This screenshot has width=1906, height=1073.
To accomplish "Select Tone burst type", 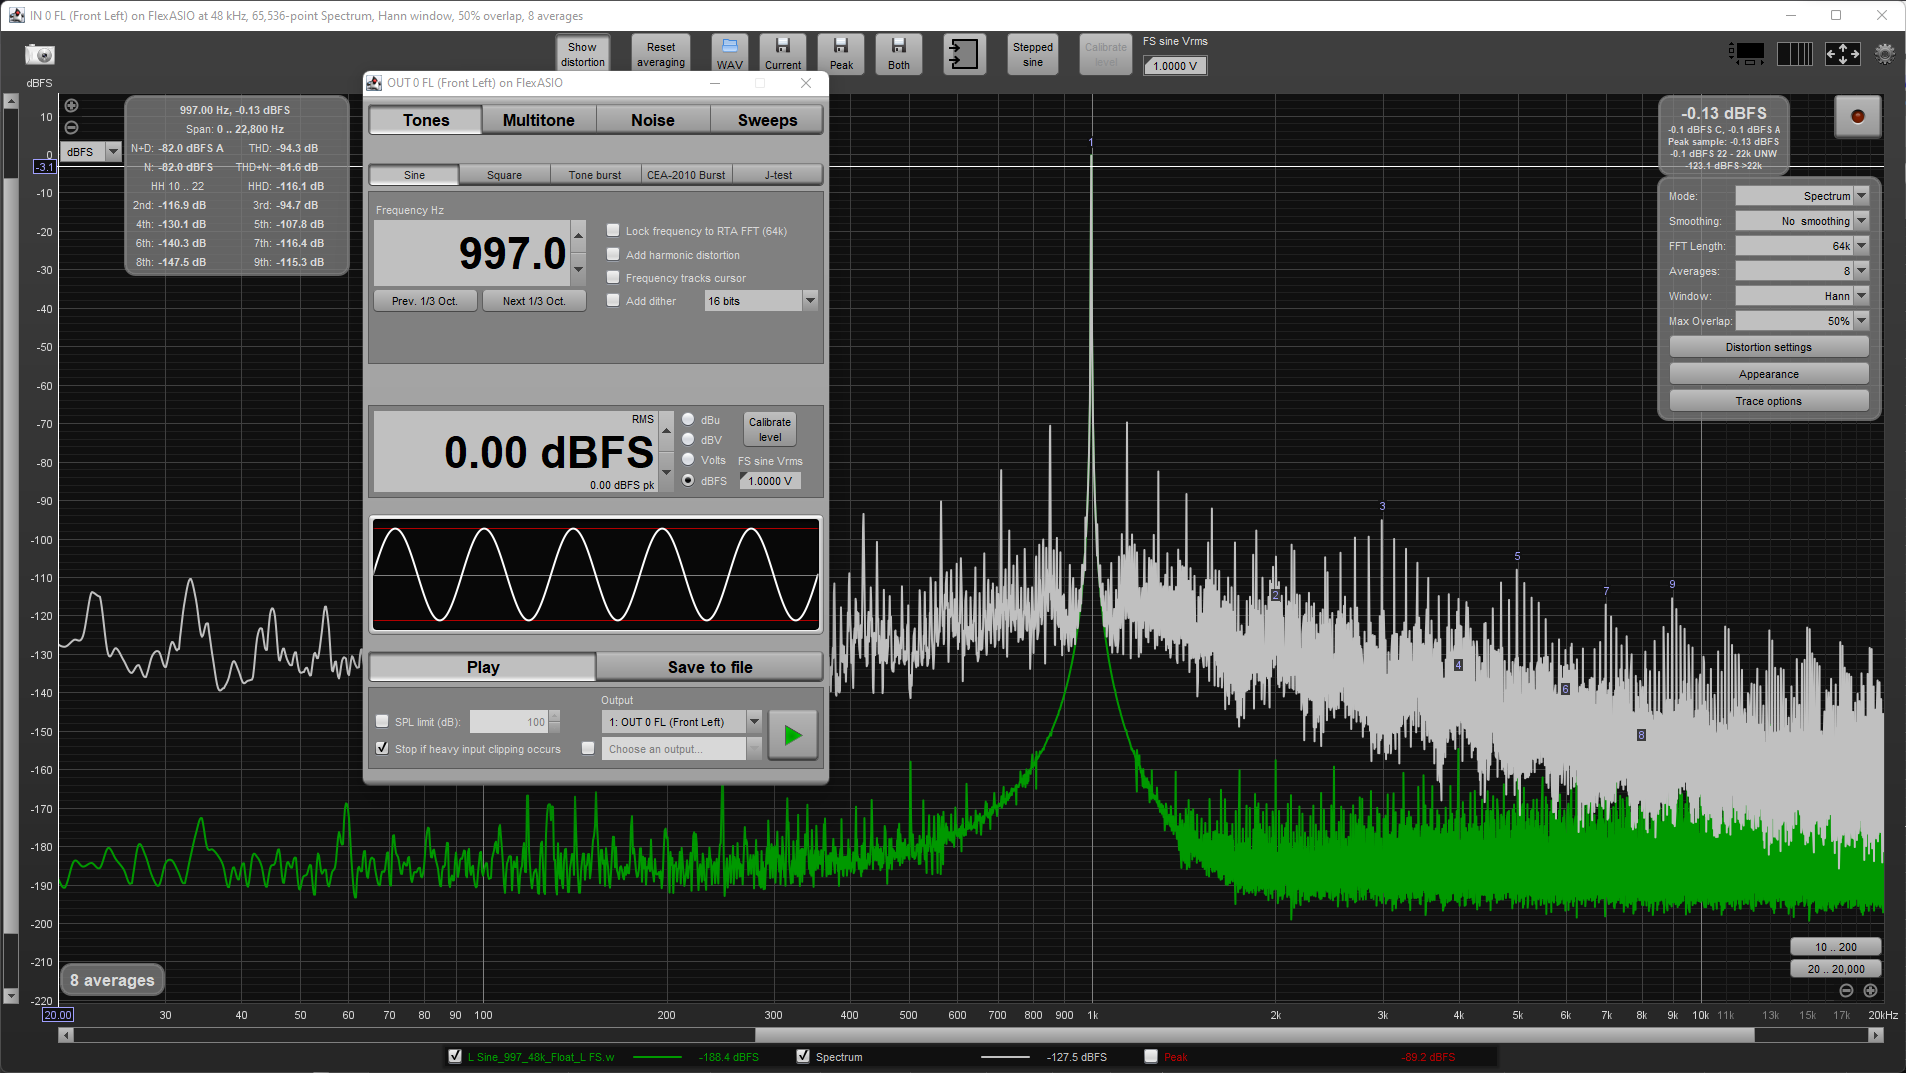I will click(x=595, y=175).
